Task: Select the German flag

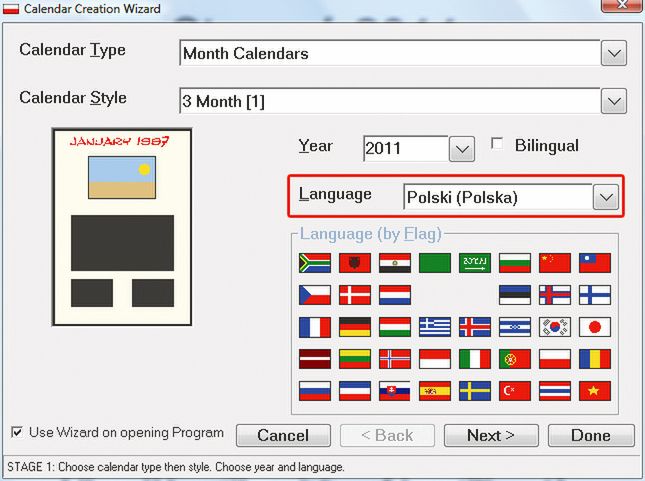Action: pos(355,327)
